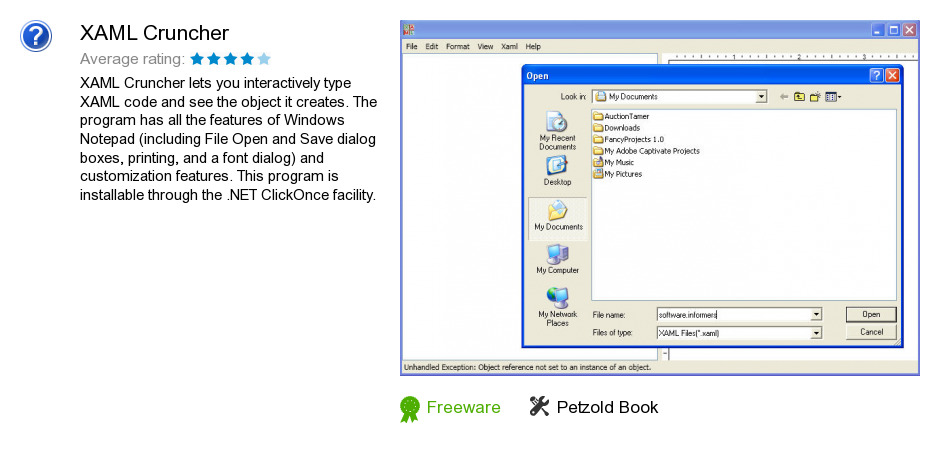Select My Network Places shortcut
Screen dimensions: 940x453
[558, 307]
